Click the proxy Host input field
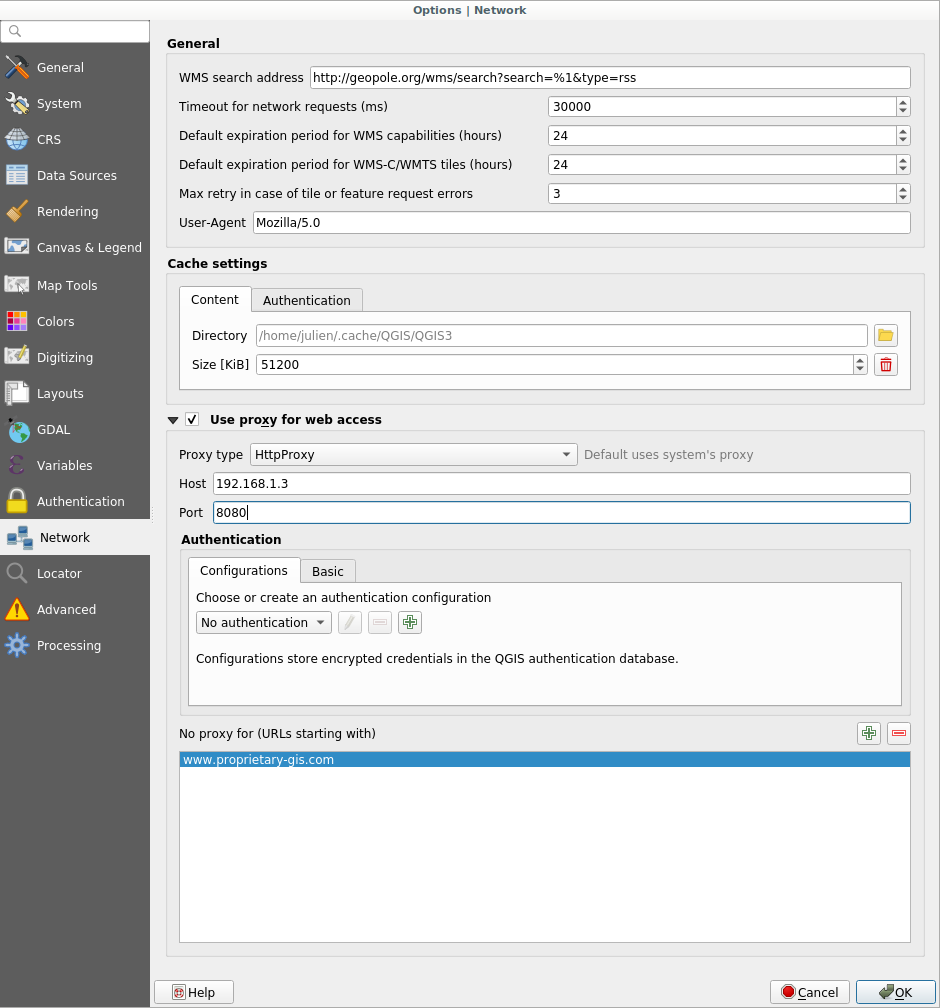This screenshot has height=1008, width=940. click(560, 484)
